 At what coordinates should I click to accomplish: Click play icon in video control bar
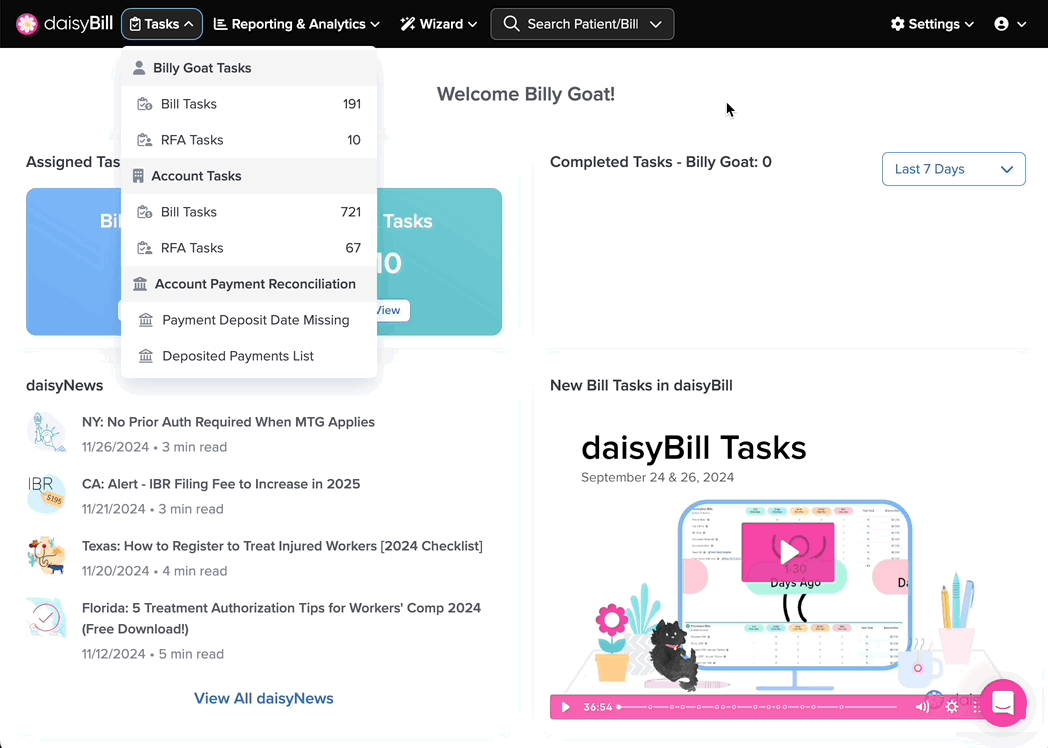pyautogui.click(x=565, y=707)
